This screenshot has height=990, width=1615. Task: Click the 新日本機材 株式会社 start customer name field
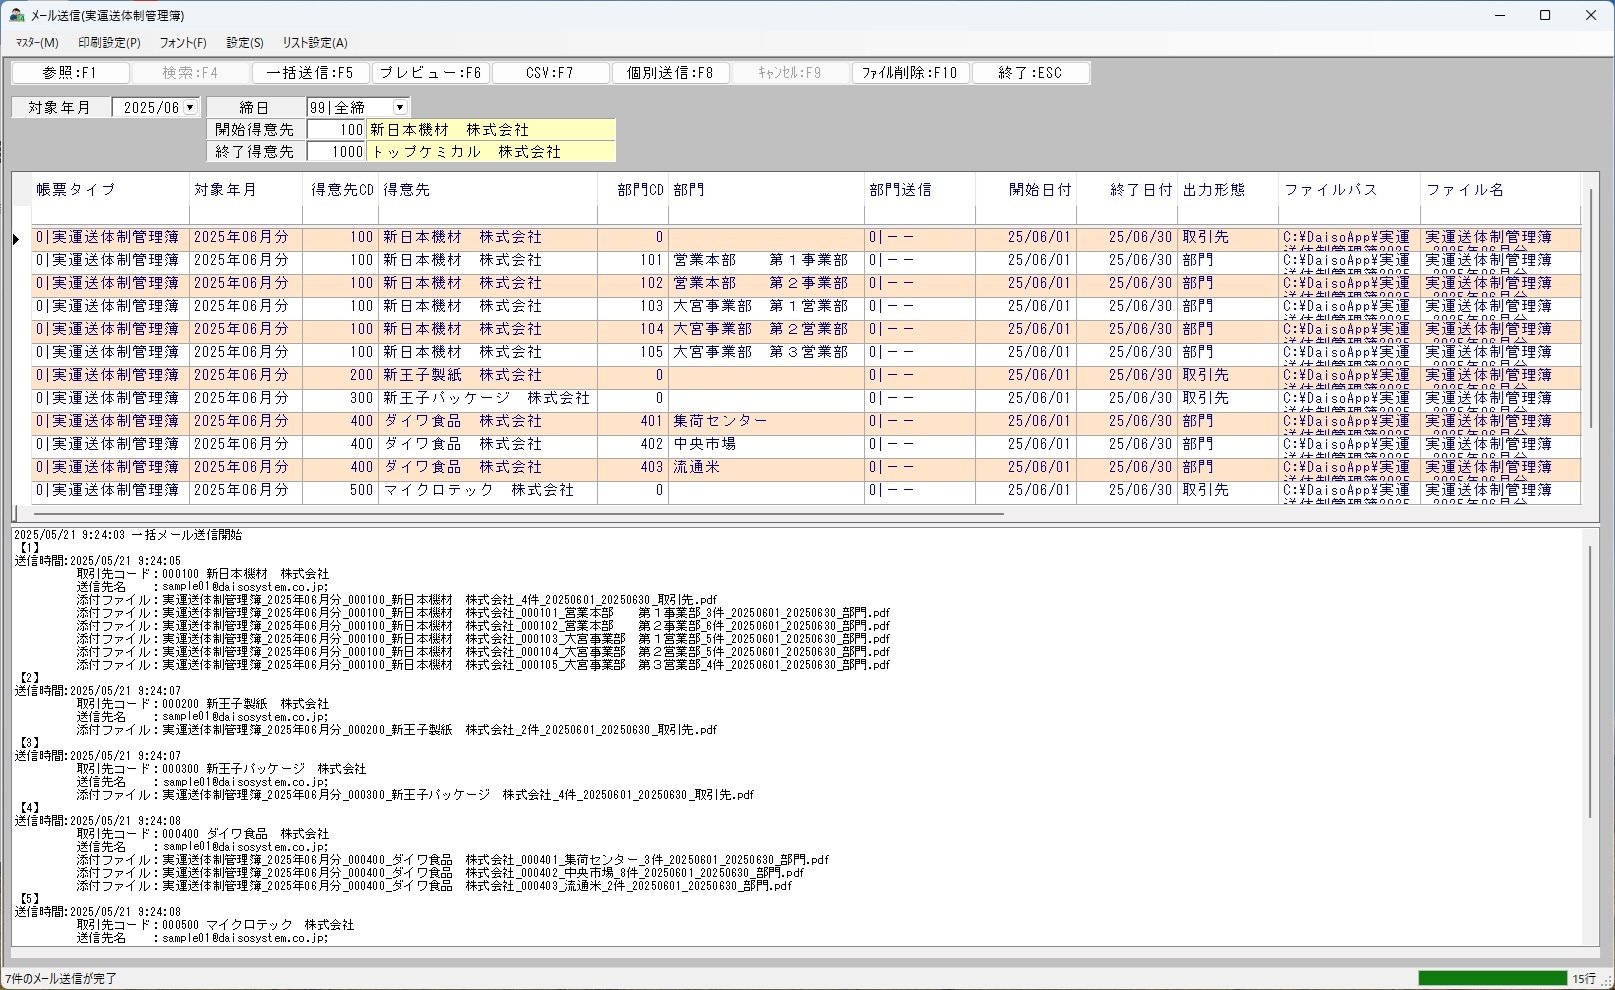(491, 130)
